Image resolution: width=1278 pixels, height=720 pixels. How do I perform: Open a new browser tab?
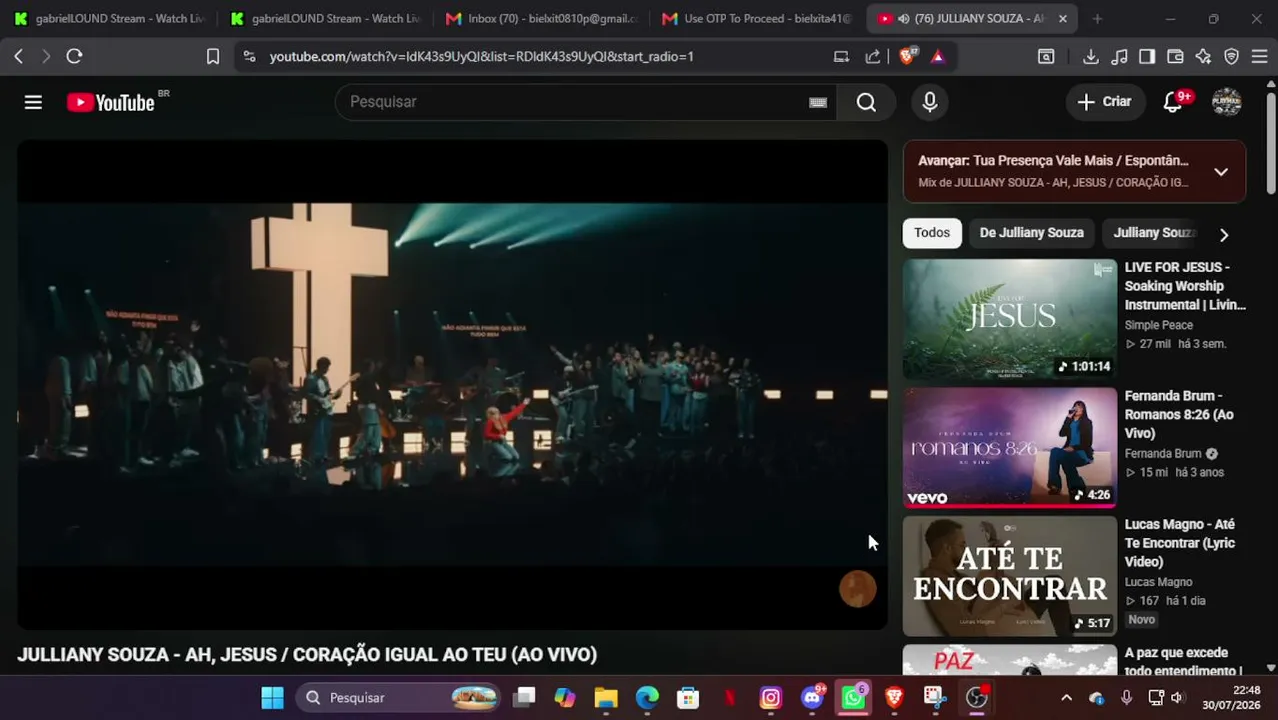(1097, 18)
